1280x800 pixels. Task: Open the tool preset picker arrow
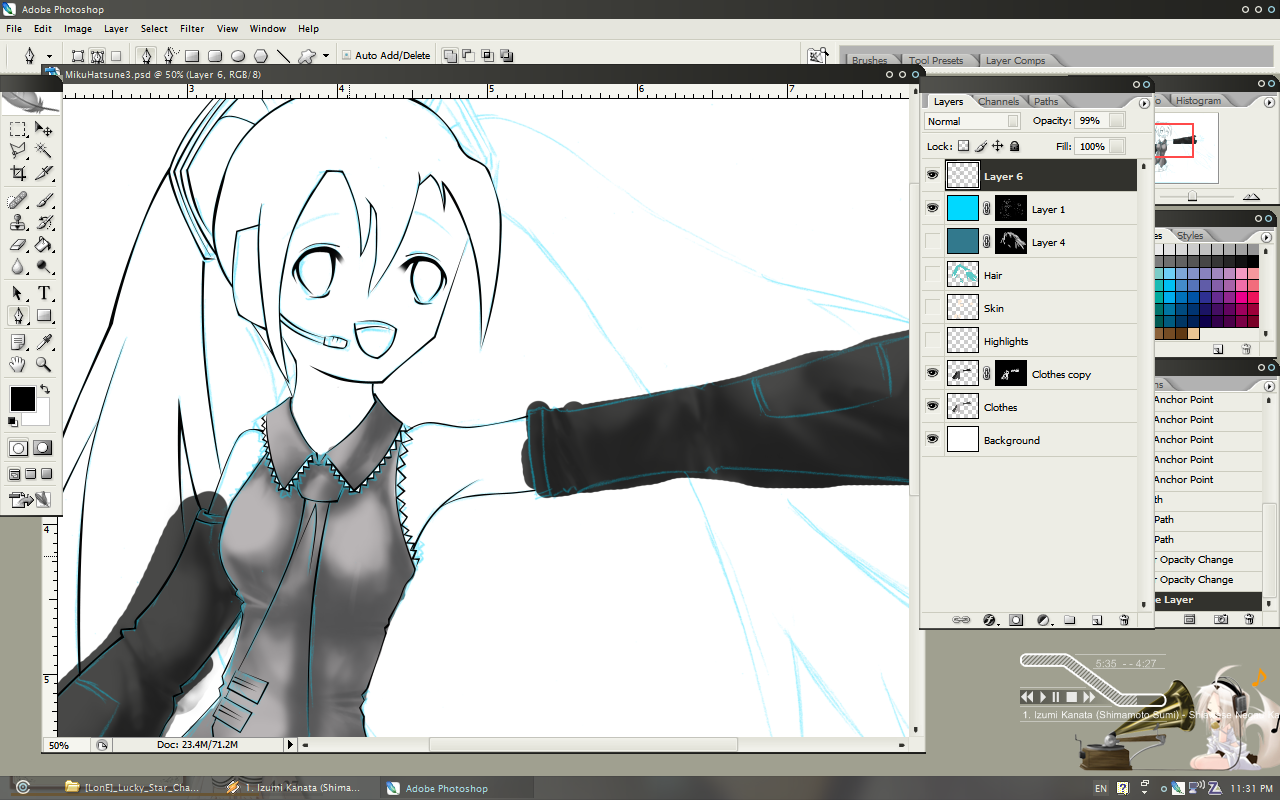(48, 57)
